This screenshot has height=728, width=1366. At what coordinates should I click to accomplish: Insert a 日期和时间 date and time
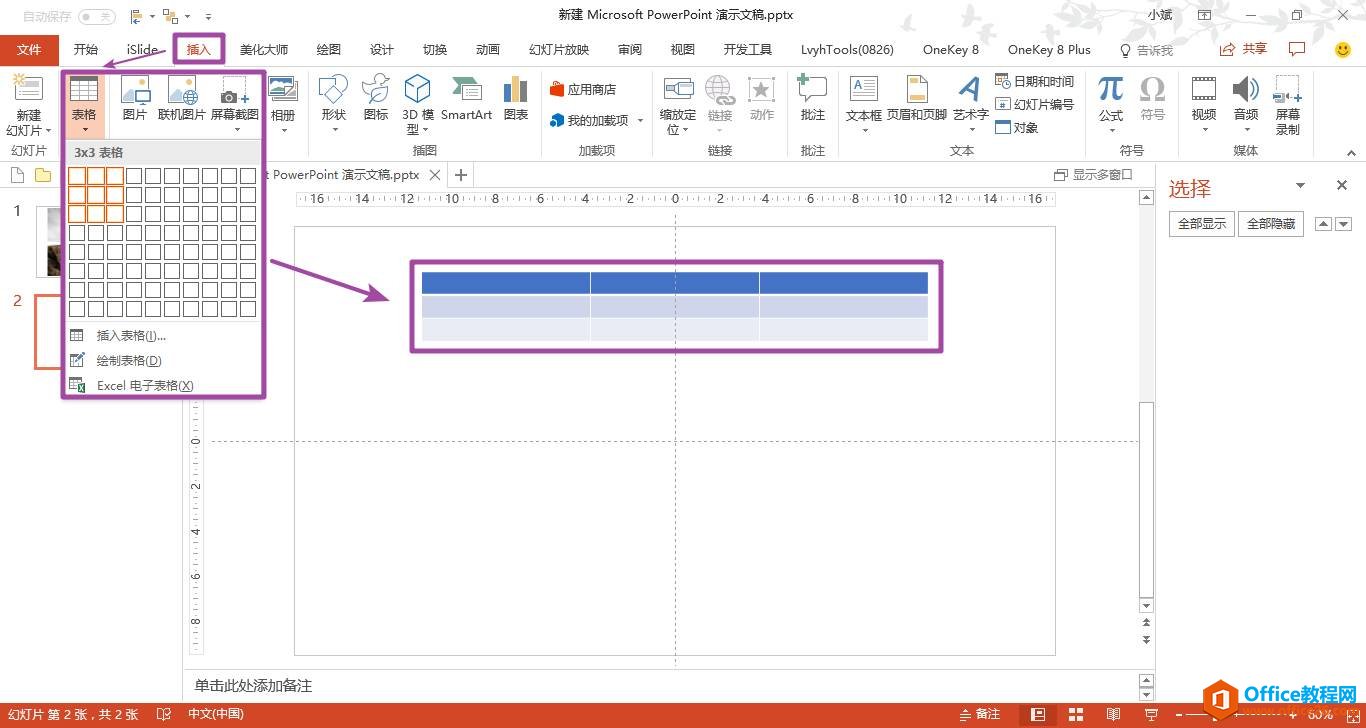(1035, 81)
